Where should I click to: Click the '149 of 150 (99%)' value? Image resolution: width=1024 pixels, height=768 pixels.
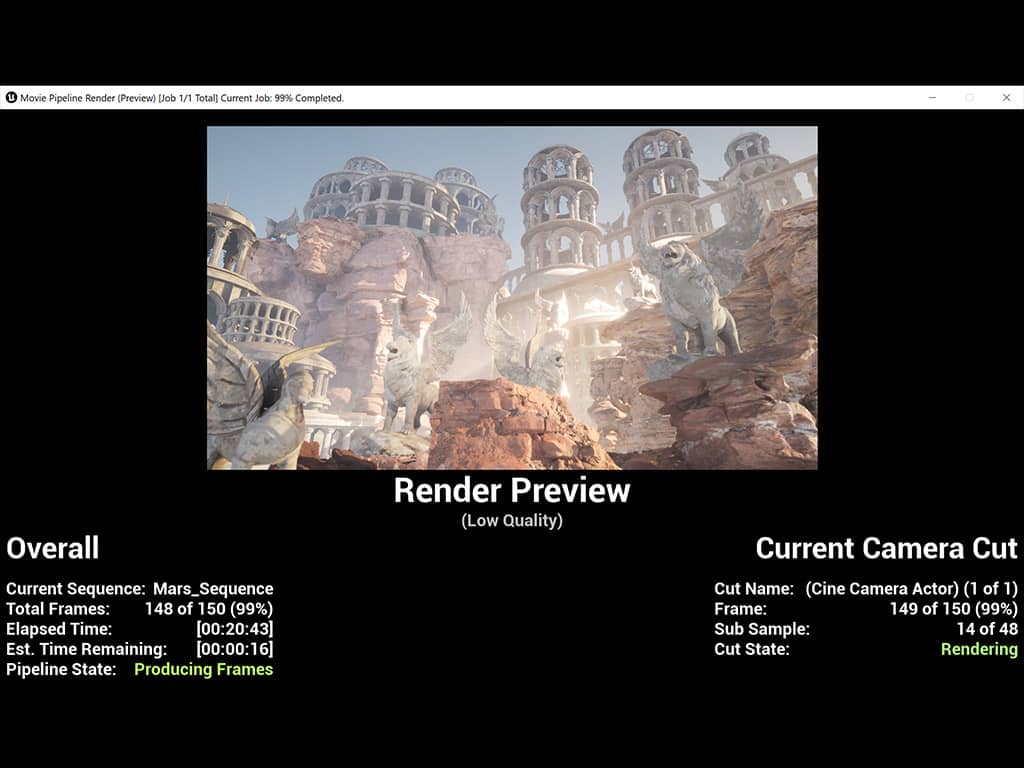point(954,609)
